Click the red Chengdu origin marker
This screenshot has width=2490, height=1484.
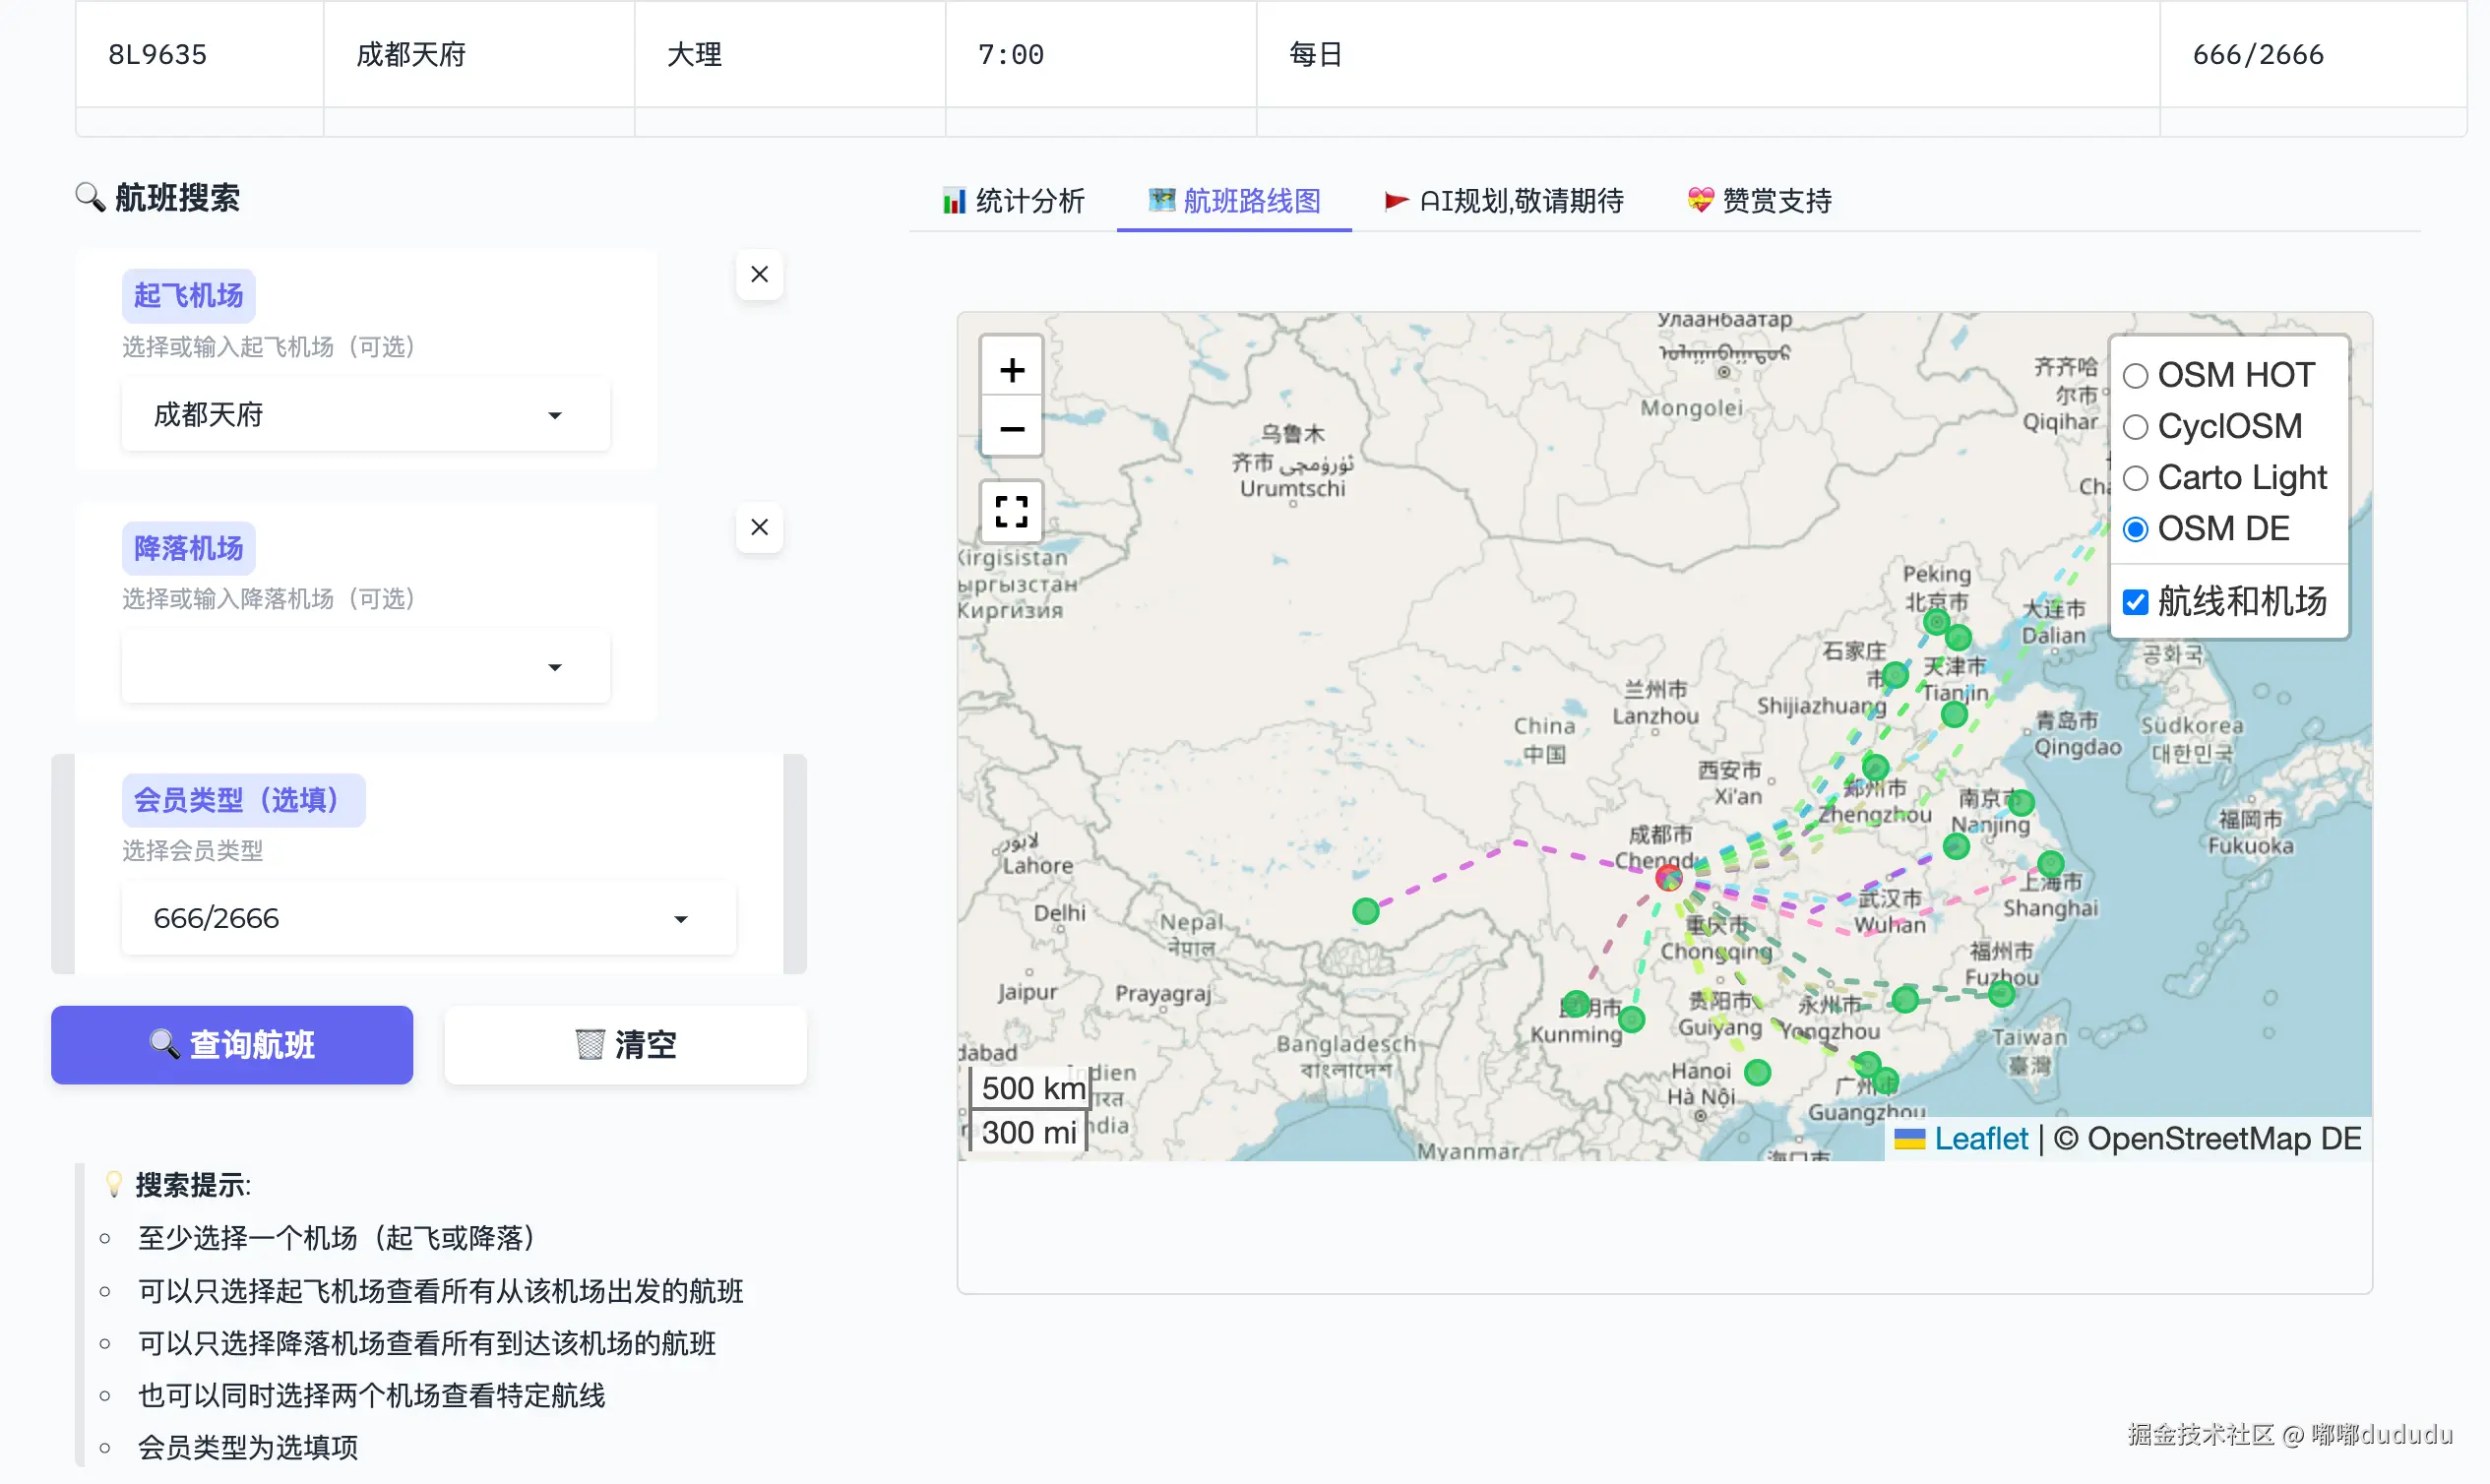click(x=1668, y=878)
